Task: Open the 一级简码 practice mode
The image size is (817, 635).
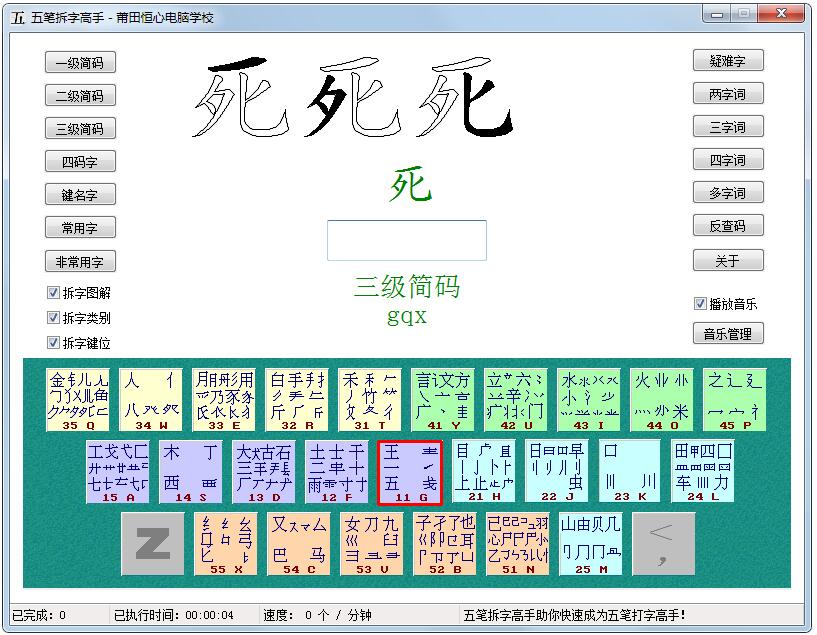Action: pos(80,62)
